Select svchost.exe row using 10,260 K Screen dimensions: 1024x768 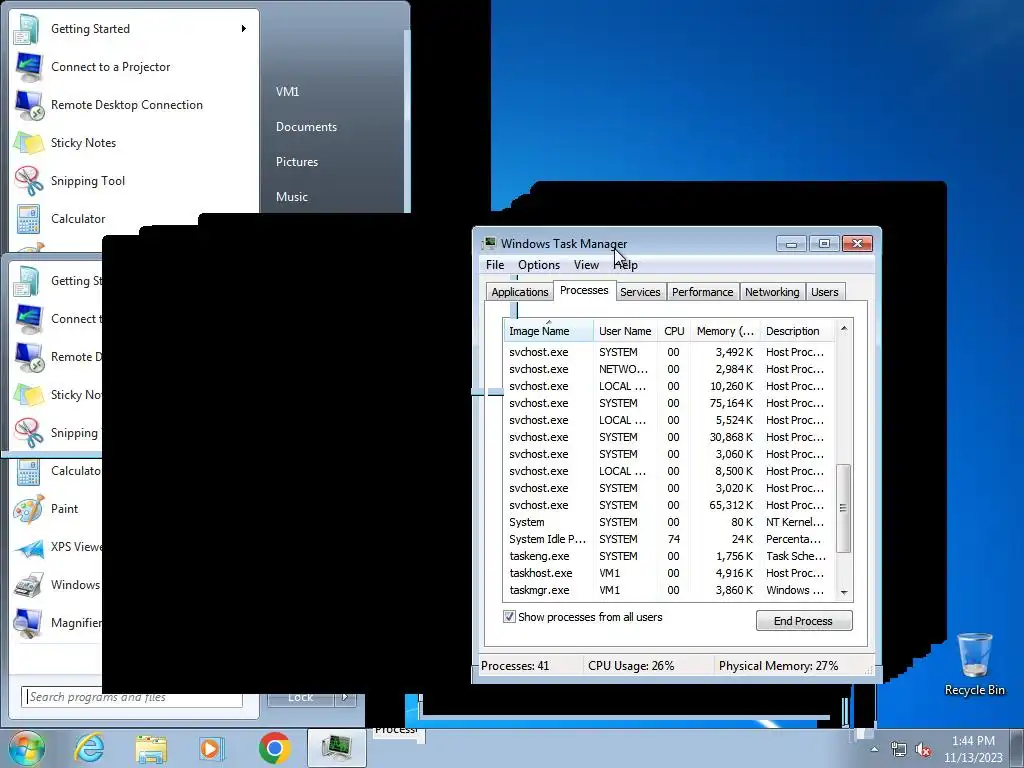[x=669, y=387]
